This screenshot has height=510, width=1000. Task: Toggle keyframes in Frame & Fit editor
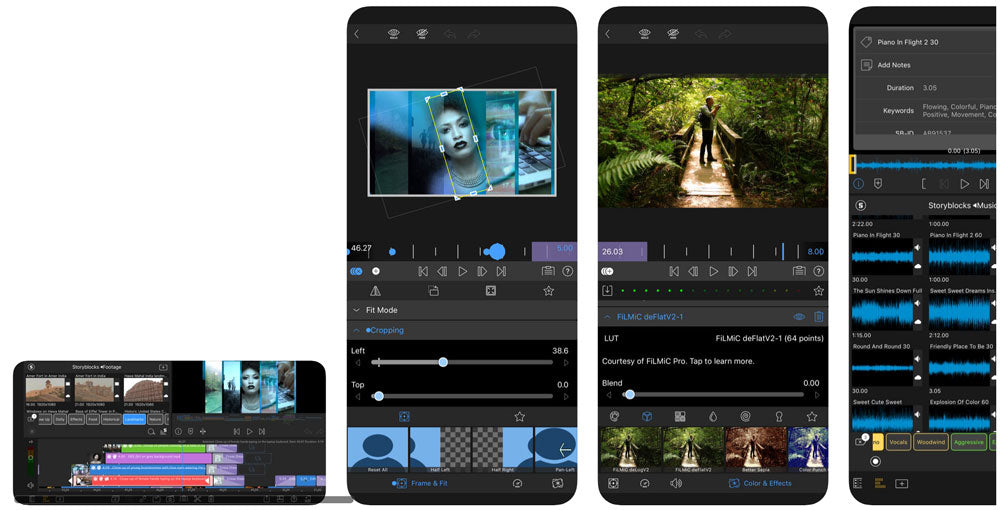[356, 271]
